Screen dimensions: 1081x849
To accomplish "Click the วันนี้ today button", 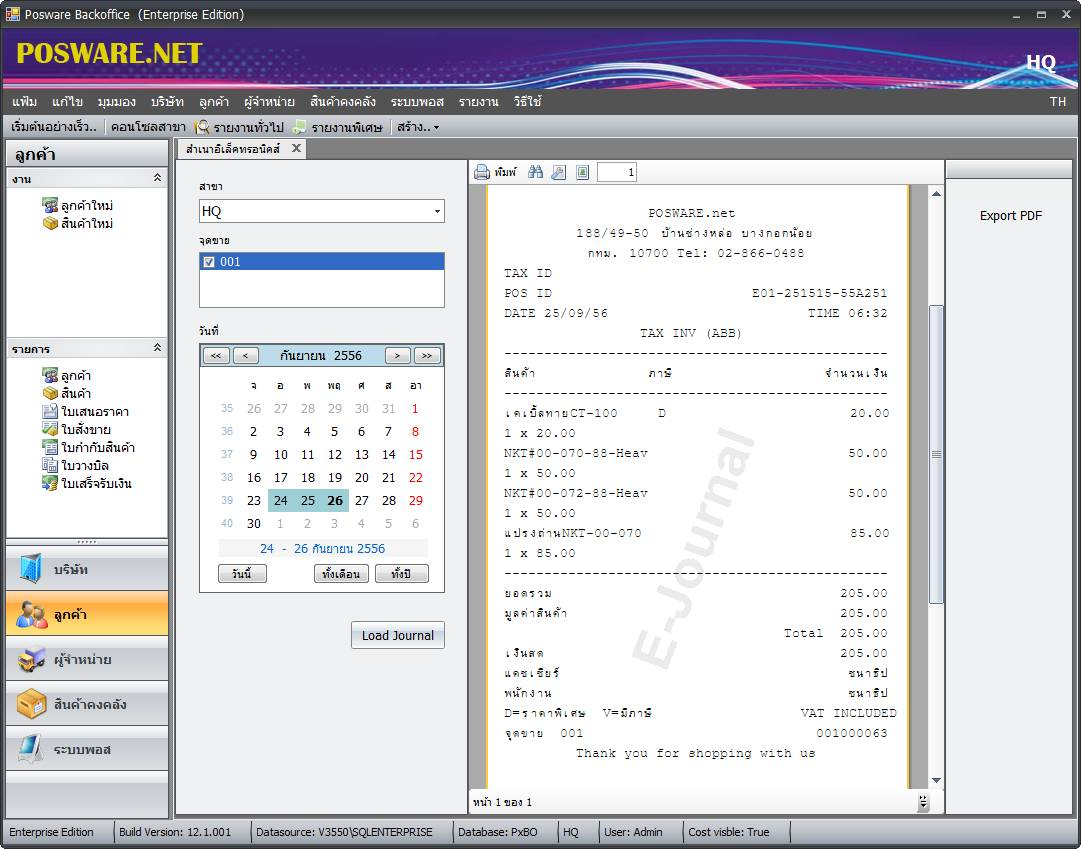I will pyautogui.click(x=242, y=573).
